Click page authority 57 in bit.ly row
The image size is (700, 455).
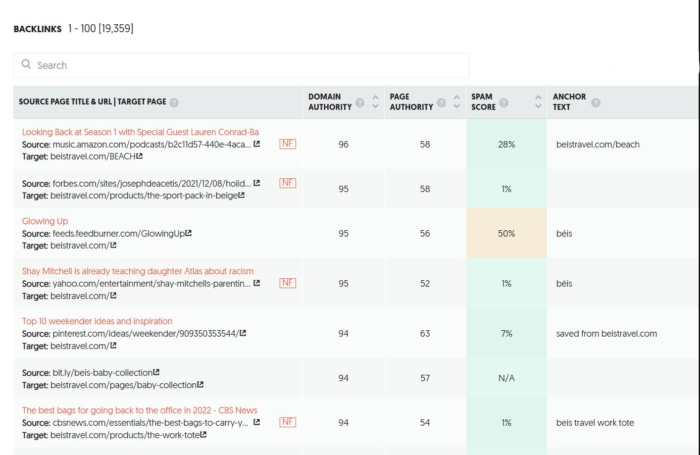point(425,378)
